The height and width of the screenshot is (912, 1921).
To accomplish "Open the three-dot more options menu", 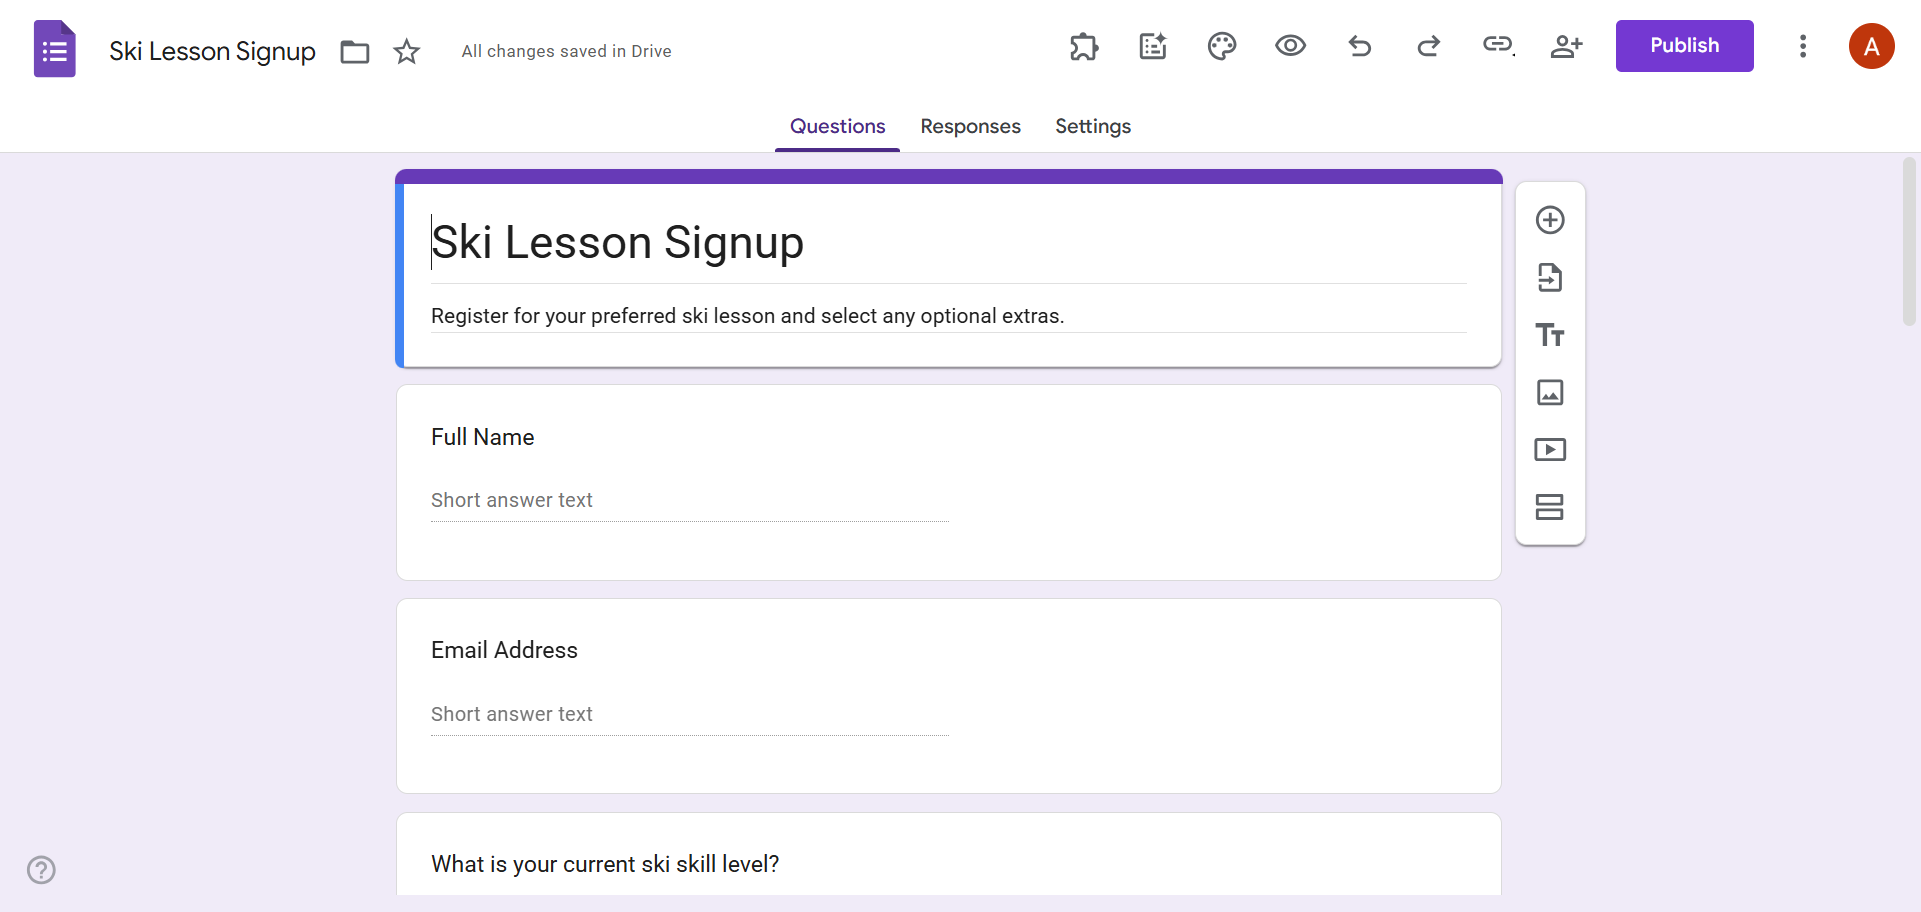I will (x=1803, y=46).
